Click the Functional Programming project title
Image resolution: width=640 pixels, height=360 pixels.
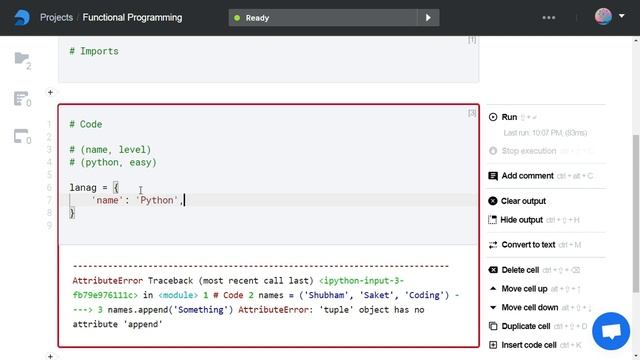[x=132, y=18]
